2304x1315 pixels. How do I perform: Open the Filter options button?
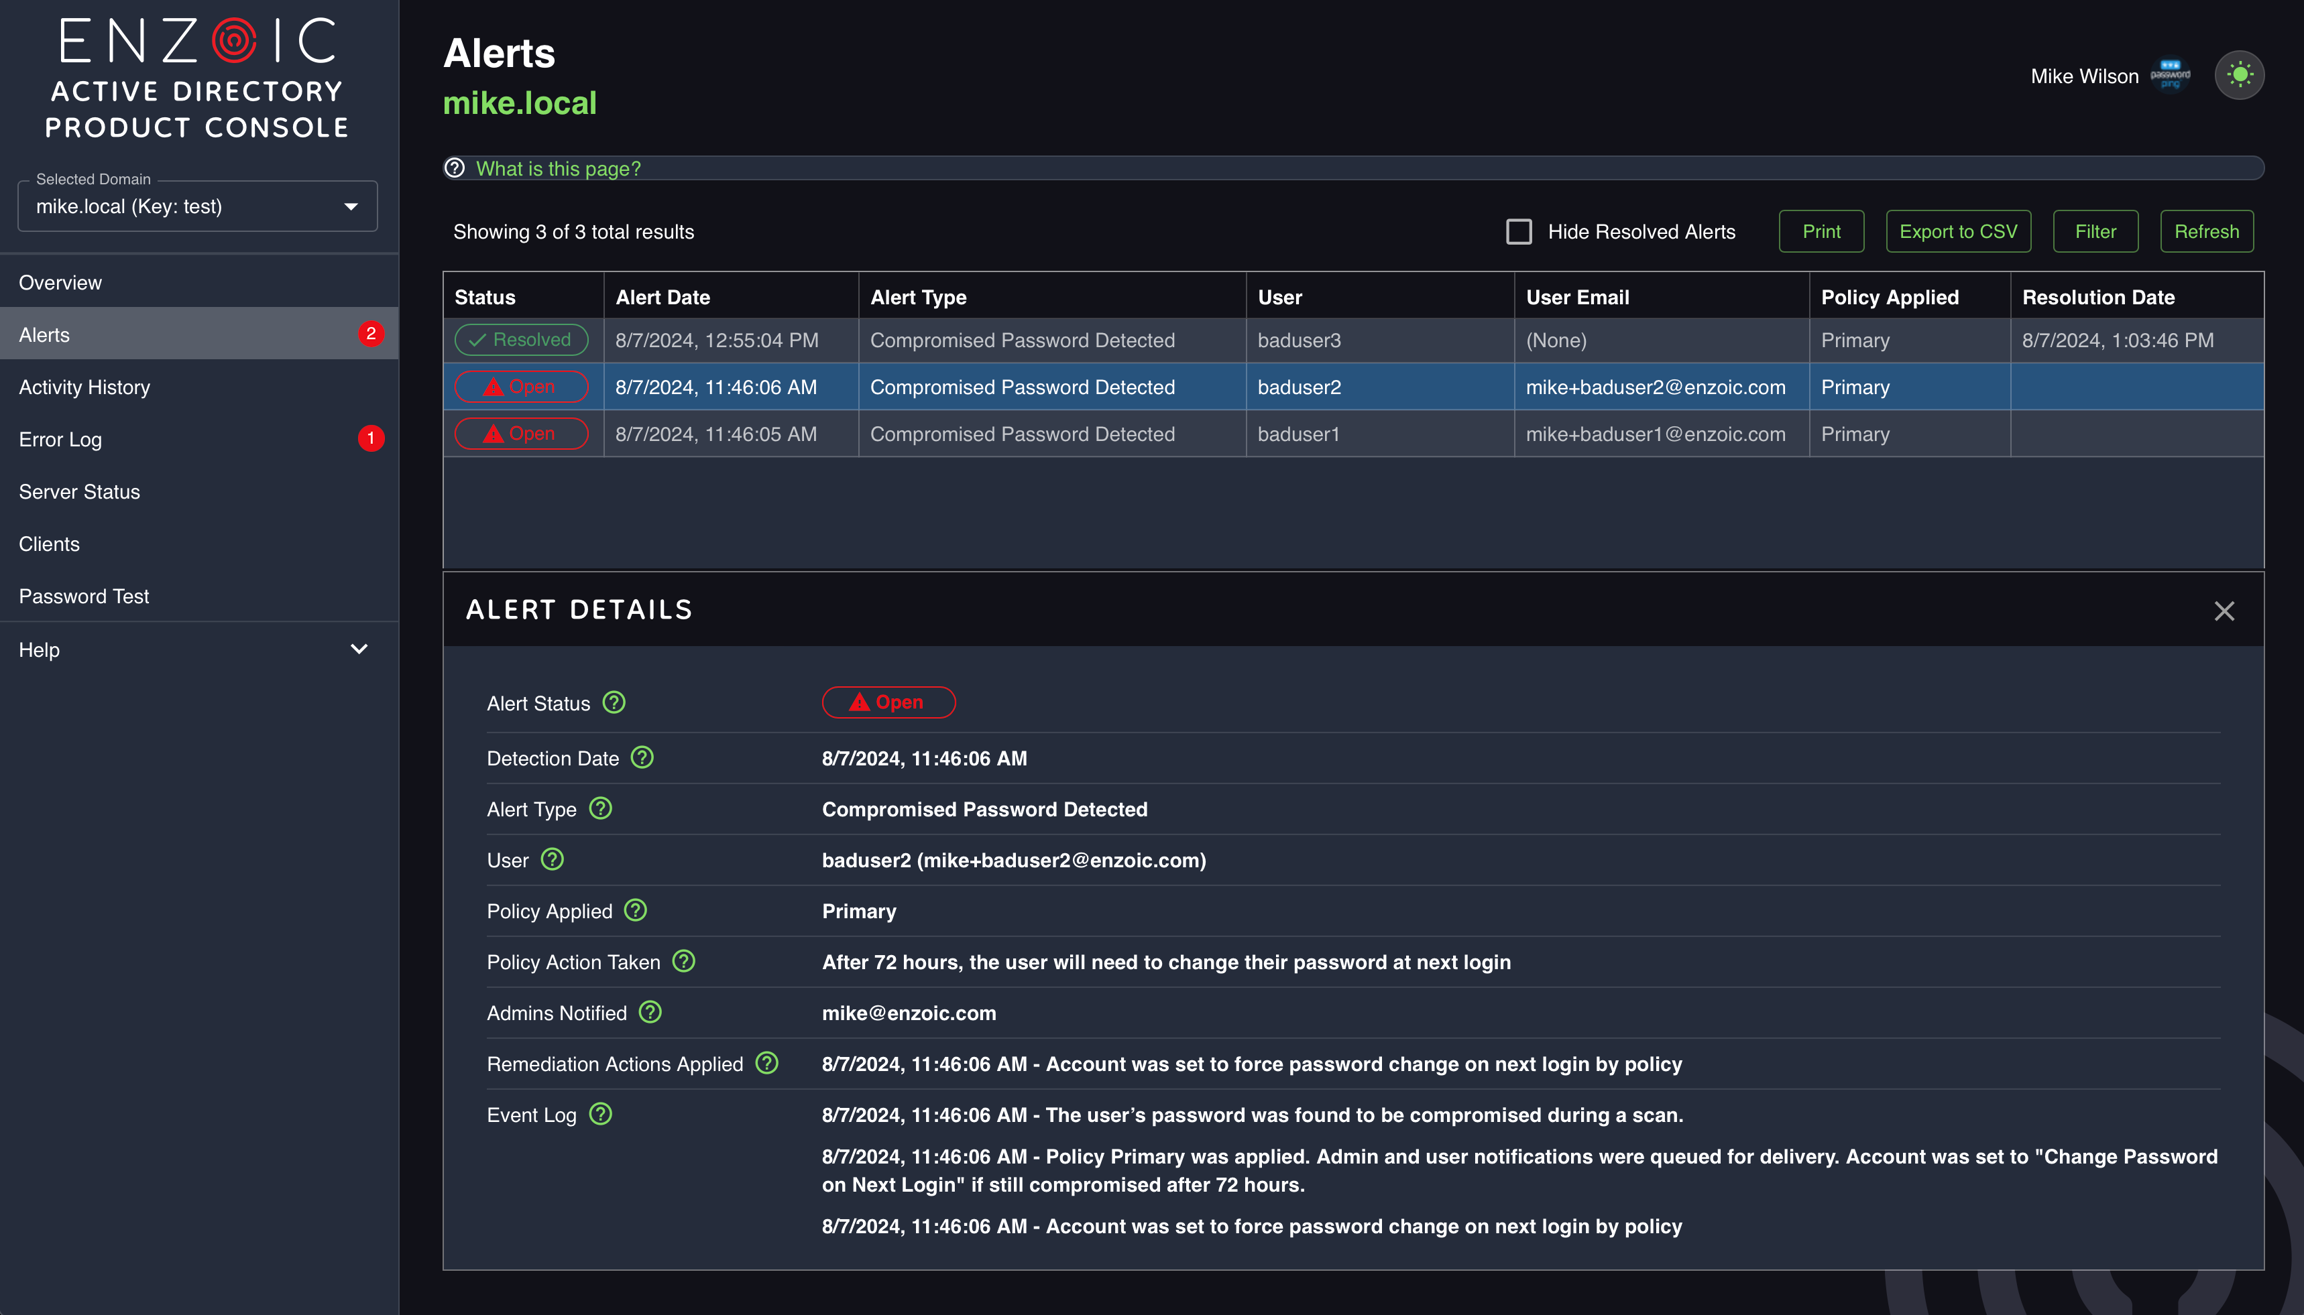(x=2095, y=232)
